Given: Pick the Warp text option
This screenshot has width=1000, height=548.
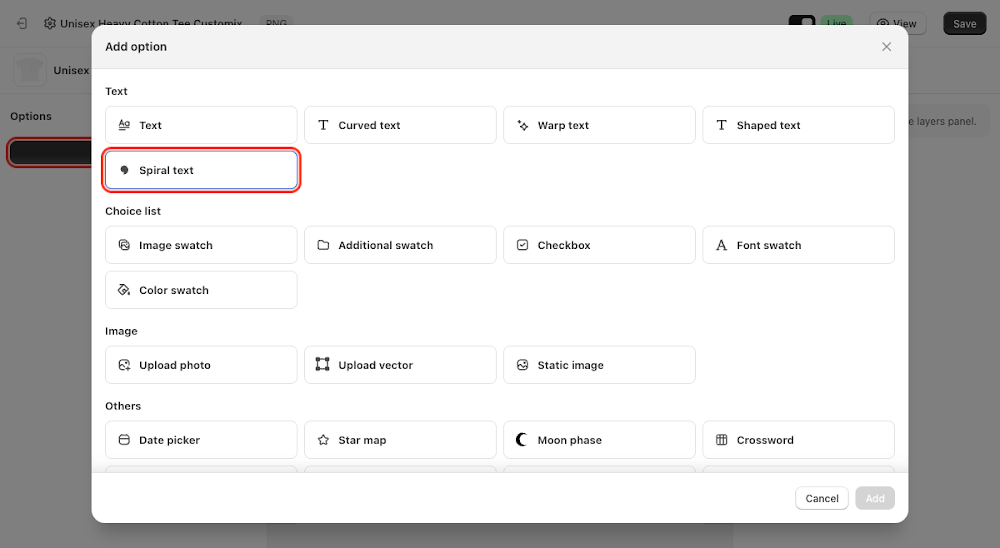Looking at the screenshot, I should click(x=599, y=125).
